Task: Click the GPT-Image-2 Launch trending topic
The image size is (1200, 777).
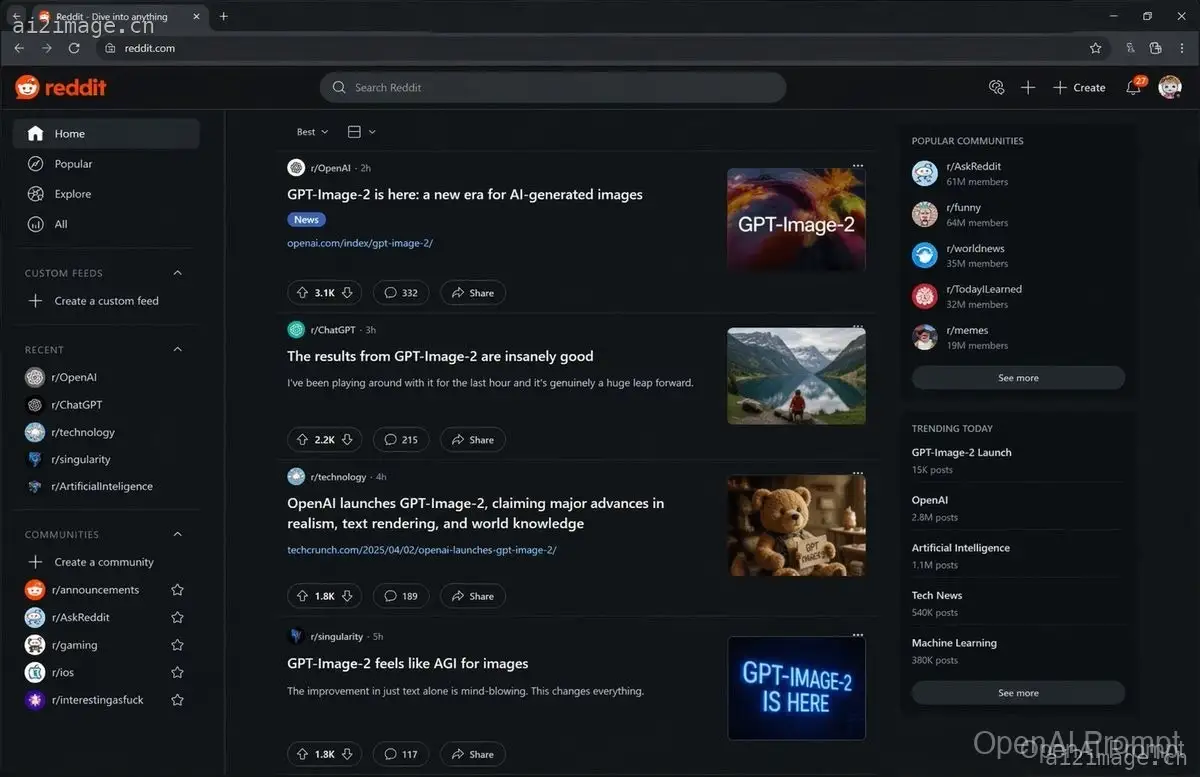Action: (x=961, y=453)
